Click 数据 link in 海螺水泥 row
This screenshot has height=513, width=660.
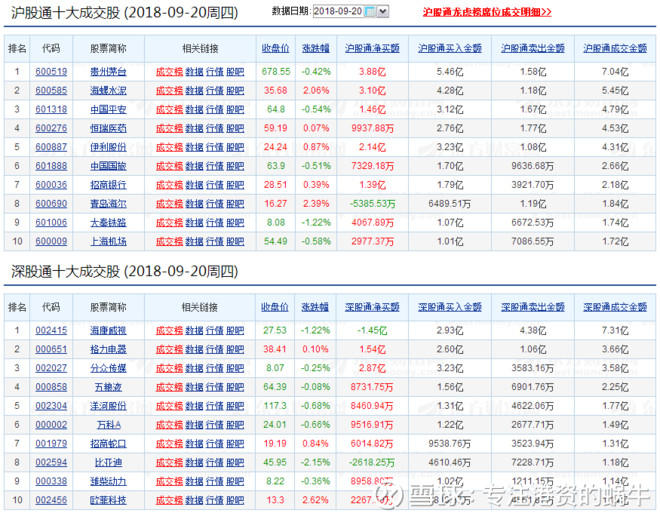pyautogui.click(x=194, y=90)
